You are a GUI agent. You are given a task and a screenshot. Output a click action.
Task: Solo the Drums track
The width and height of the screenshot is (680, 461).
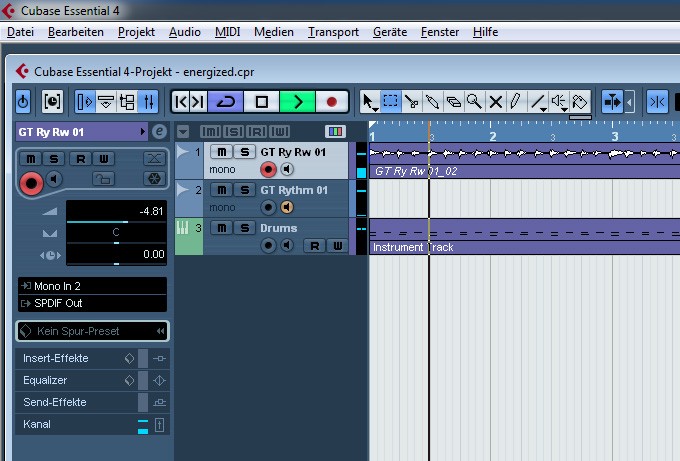pyautogui.click(x=245, y=228)
